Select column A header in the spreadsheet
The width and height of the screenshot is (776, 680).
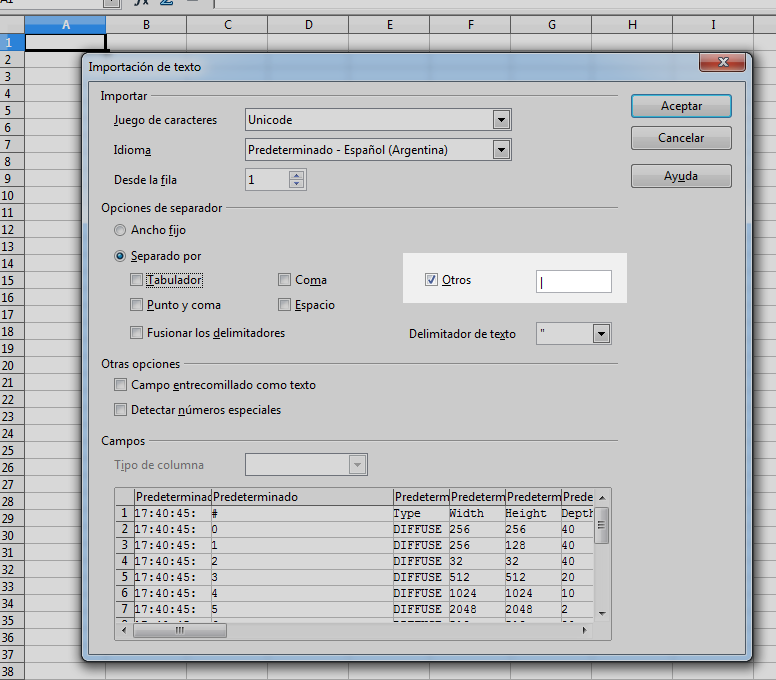click(65, 25)
